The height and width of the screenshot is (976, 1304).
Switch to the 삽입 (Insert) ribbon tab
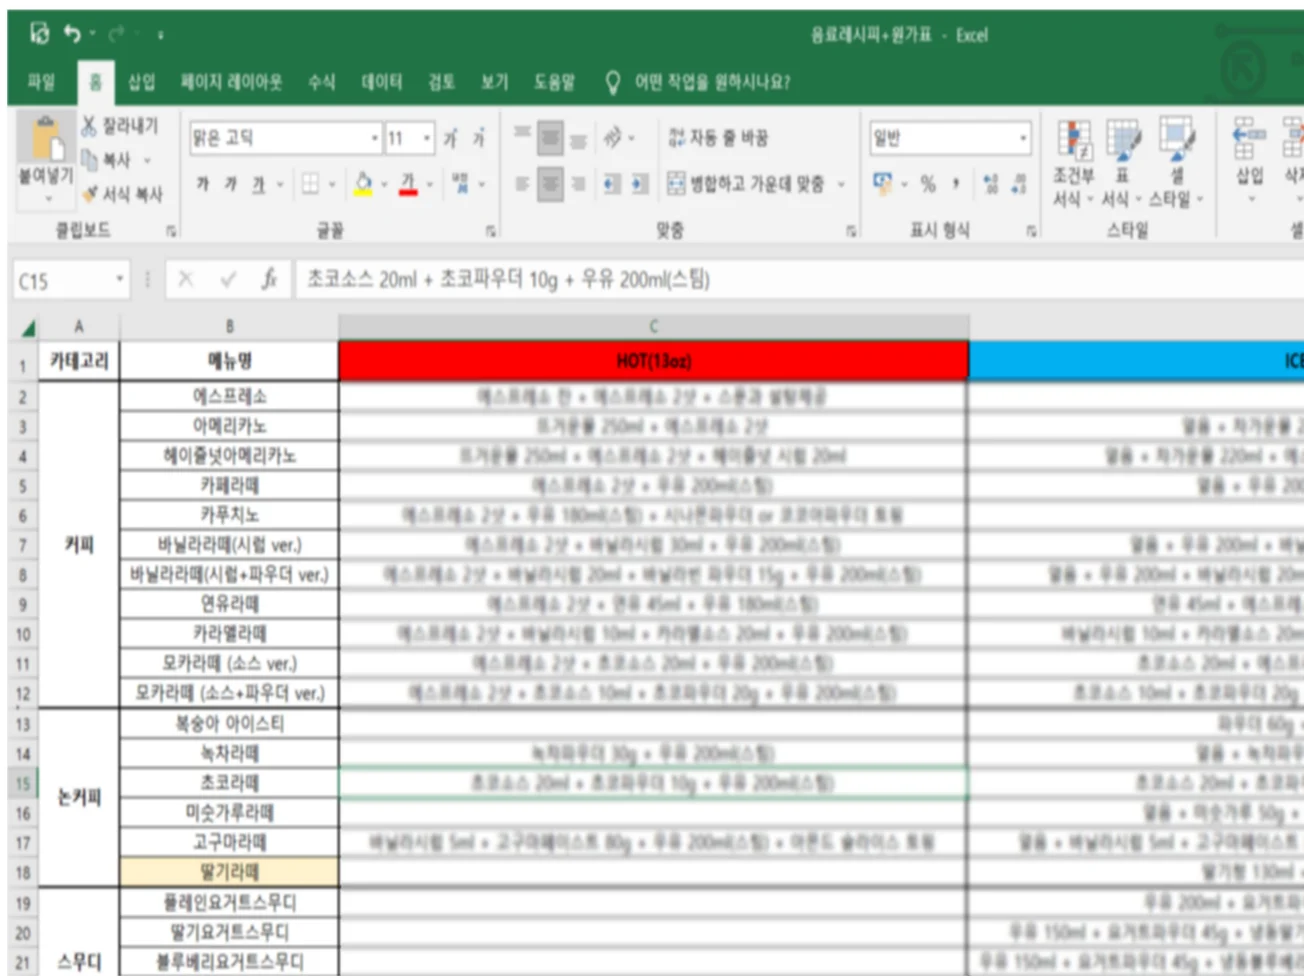(142, 82)
